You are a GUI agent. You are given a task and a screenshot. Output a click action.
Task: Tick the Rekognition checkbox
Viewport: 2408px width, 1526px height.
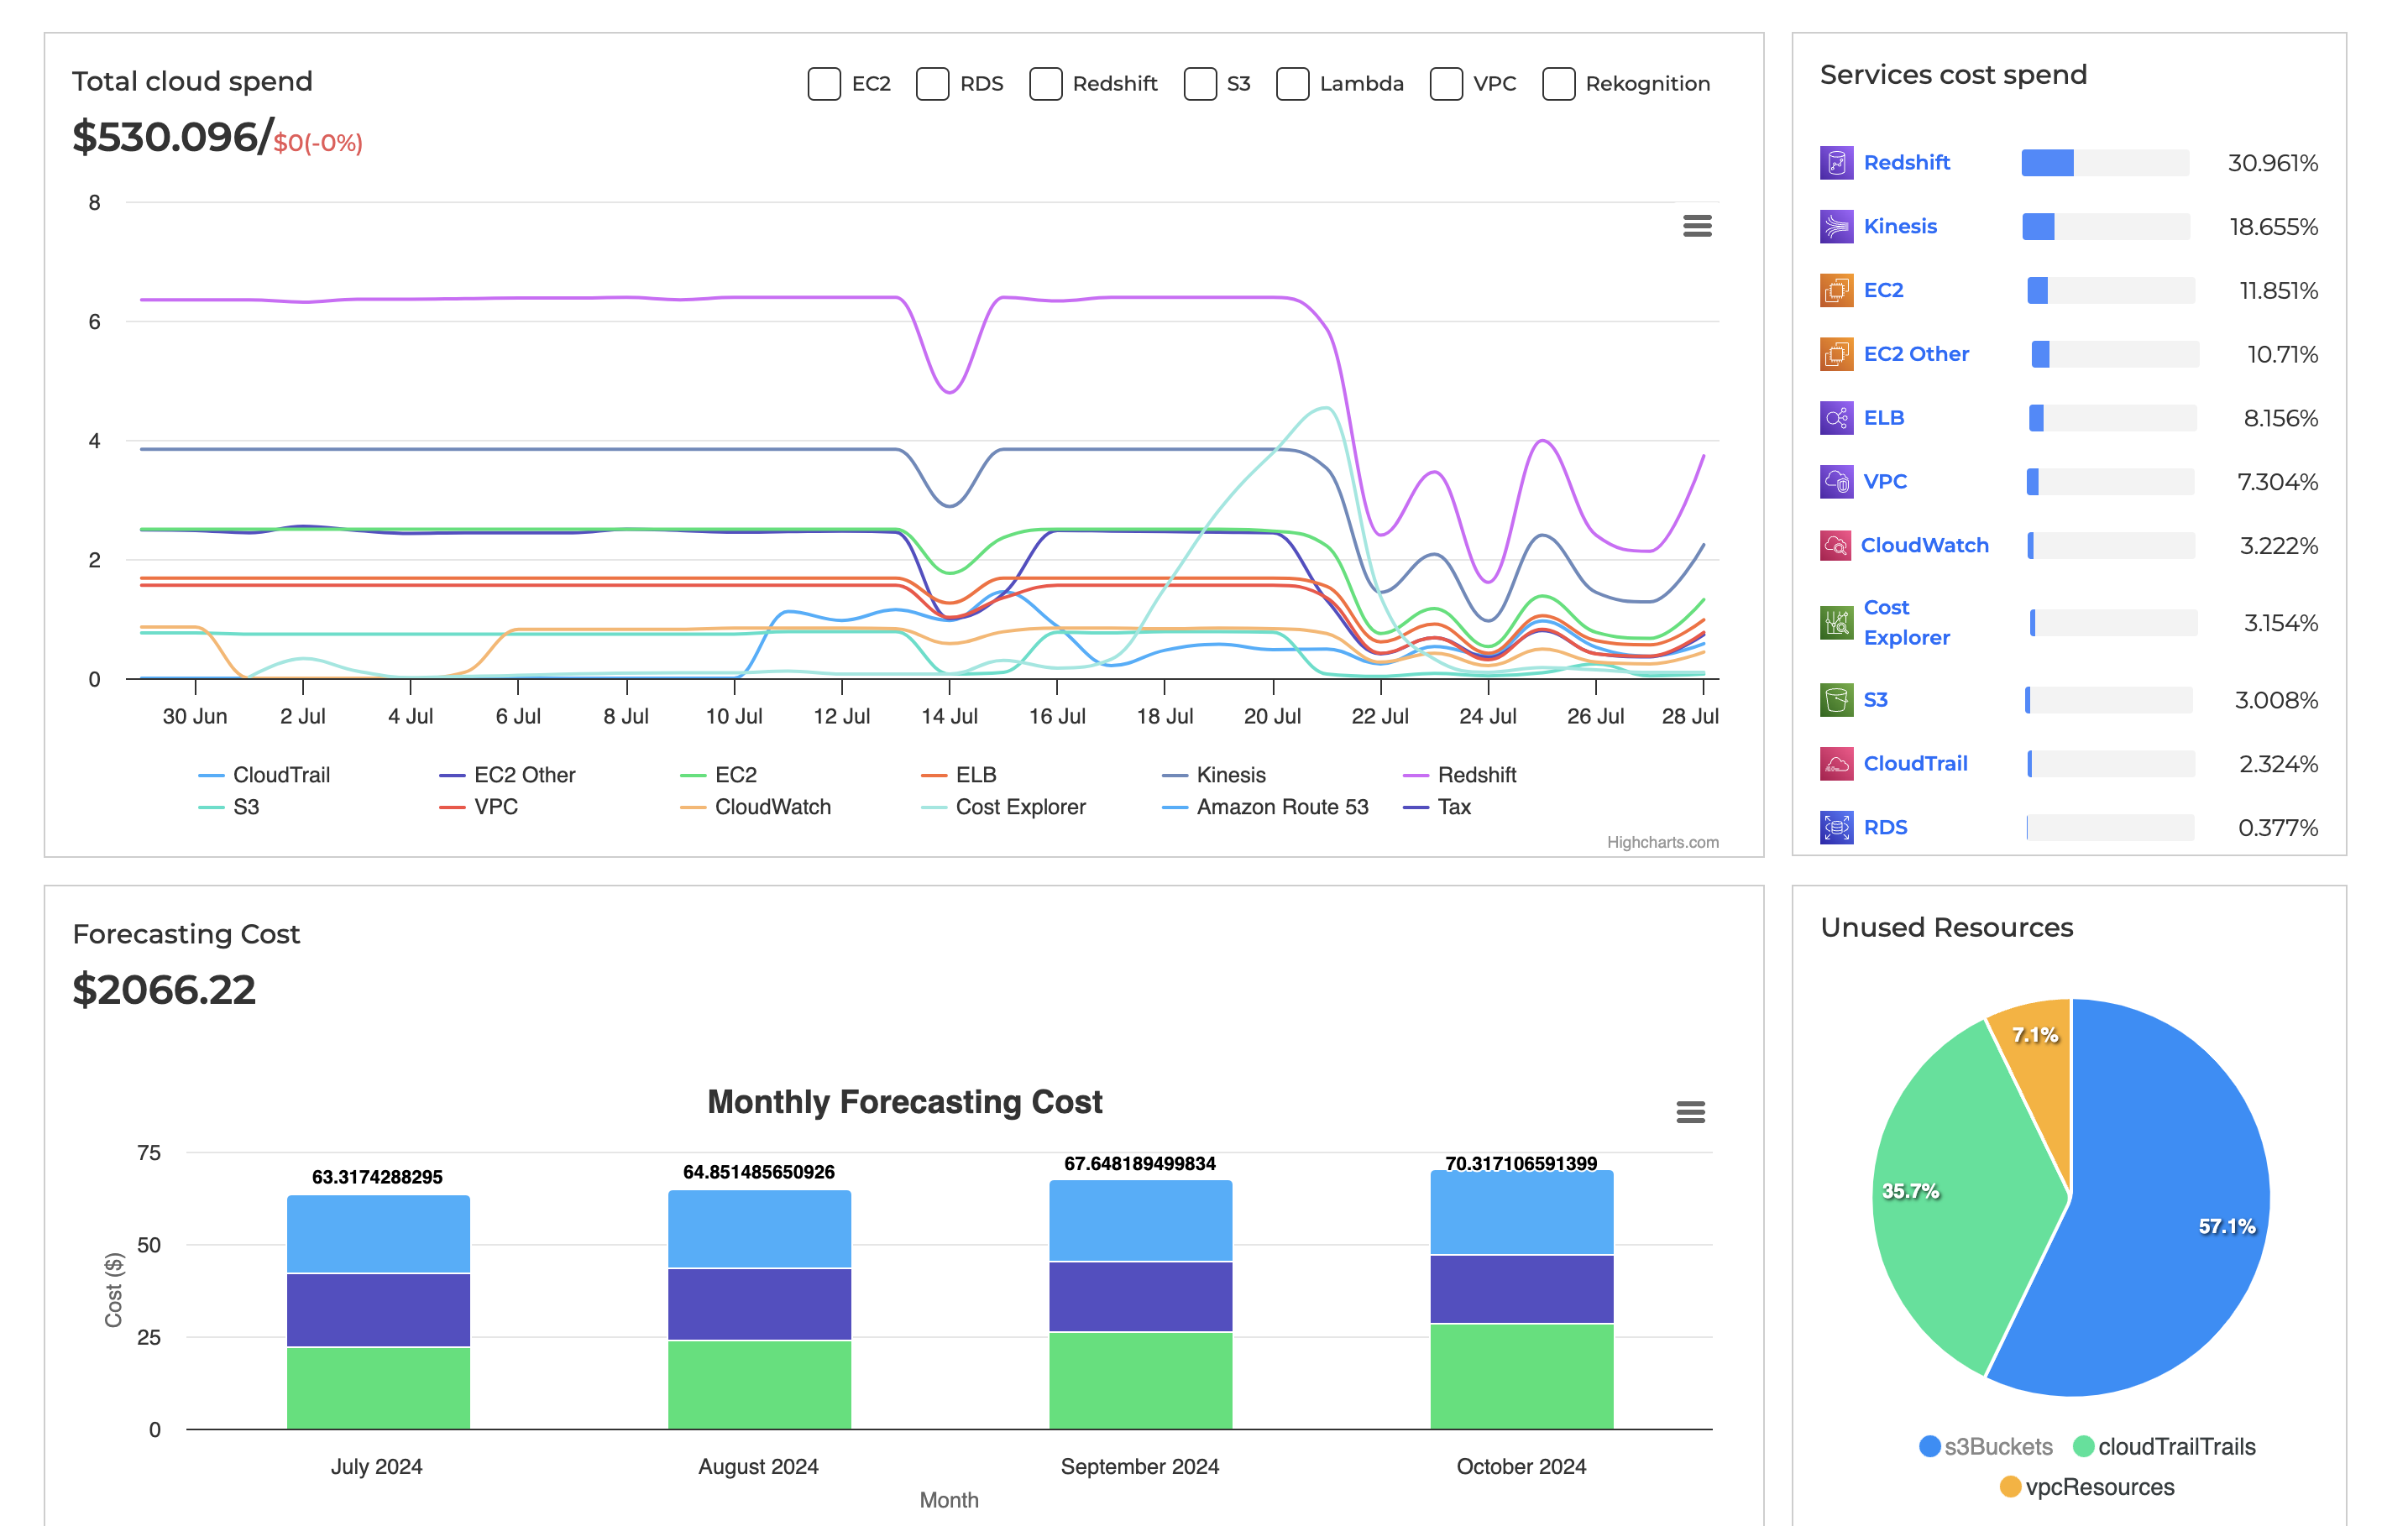click(1558, 84)
